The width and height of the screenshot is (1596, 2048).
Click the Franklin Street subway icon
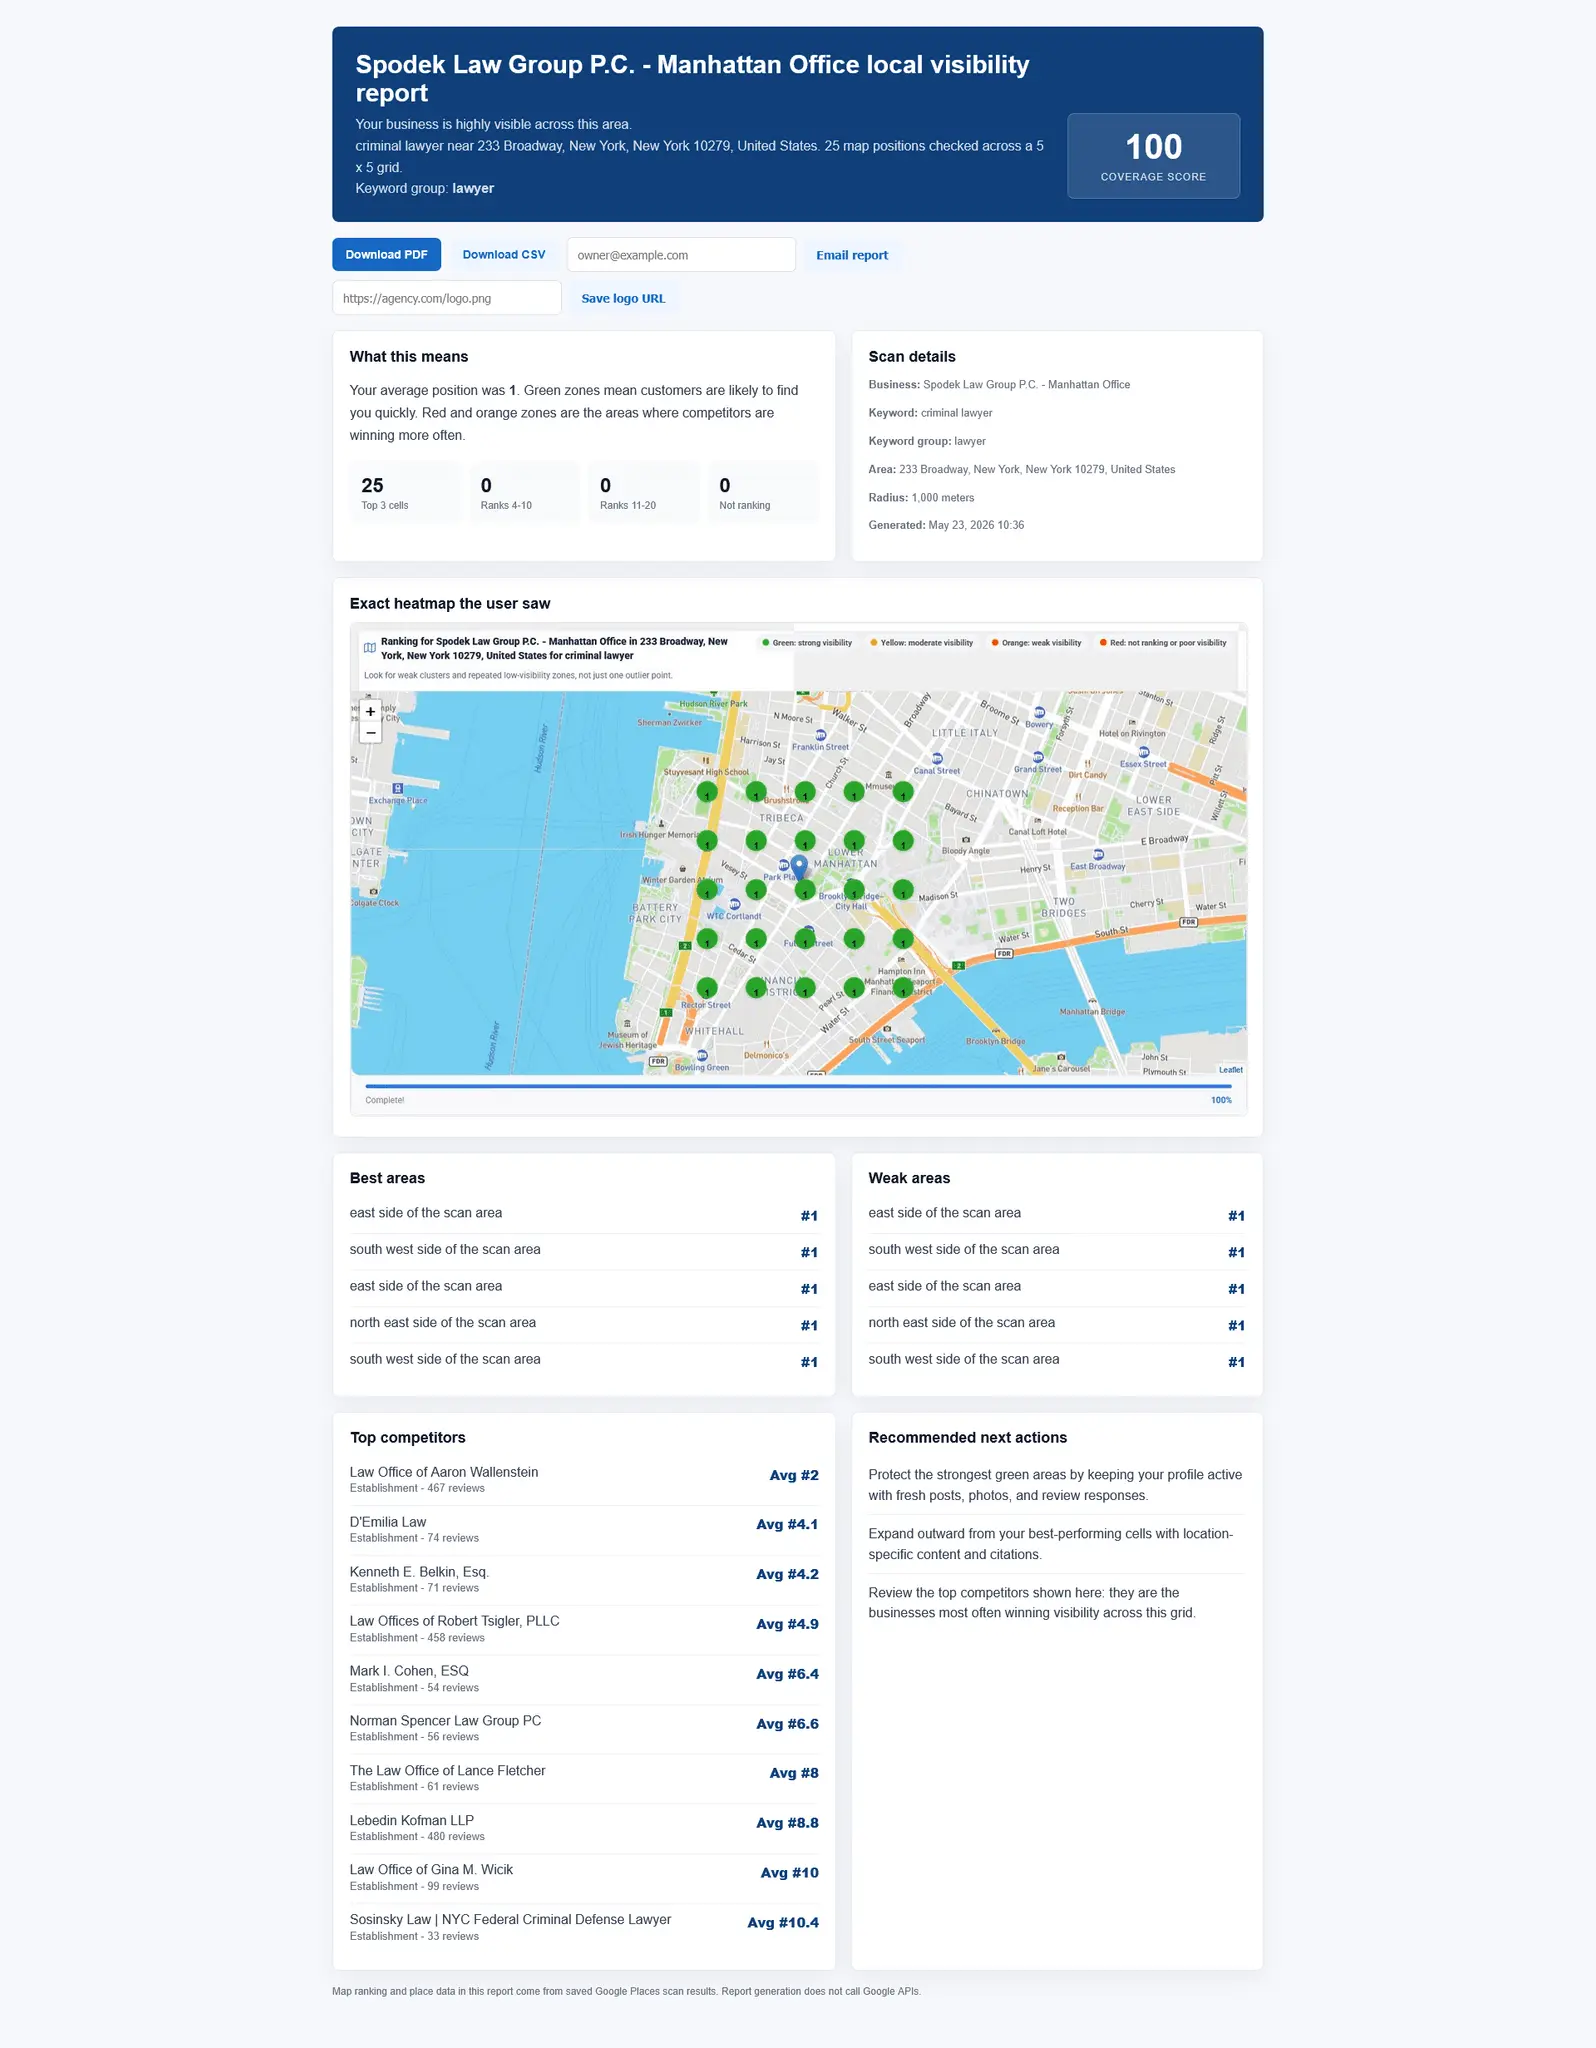(821, 735)
